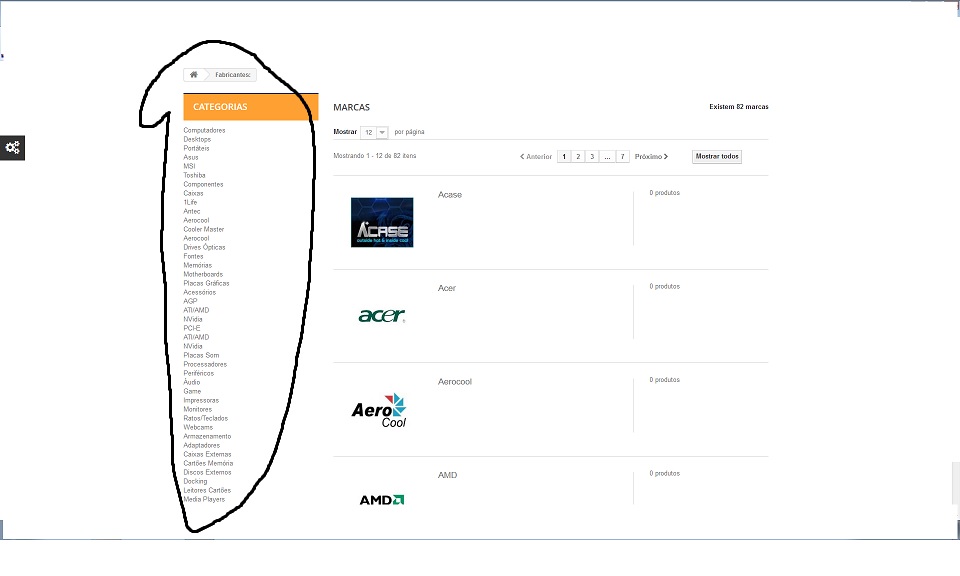Image resolution: width=960 pixels, height=576 pixels.
Task: Click the Próximo next page link
Action: coord(651,157)
